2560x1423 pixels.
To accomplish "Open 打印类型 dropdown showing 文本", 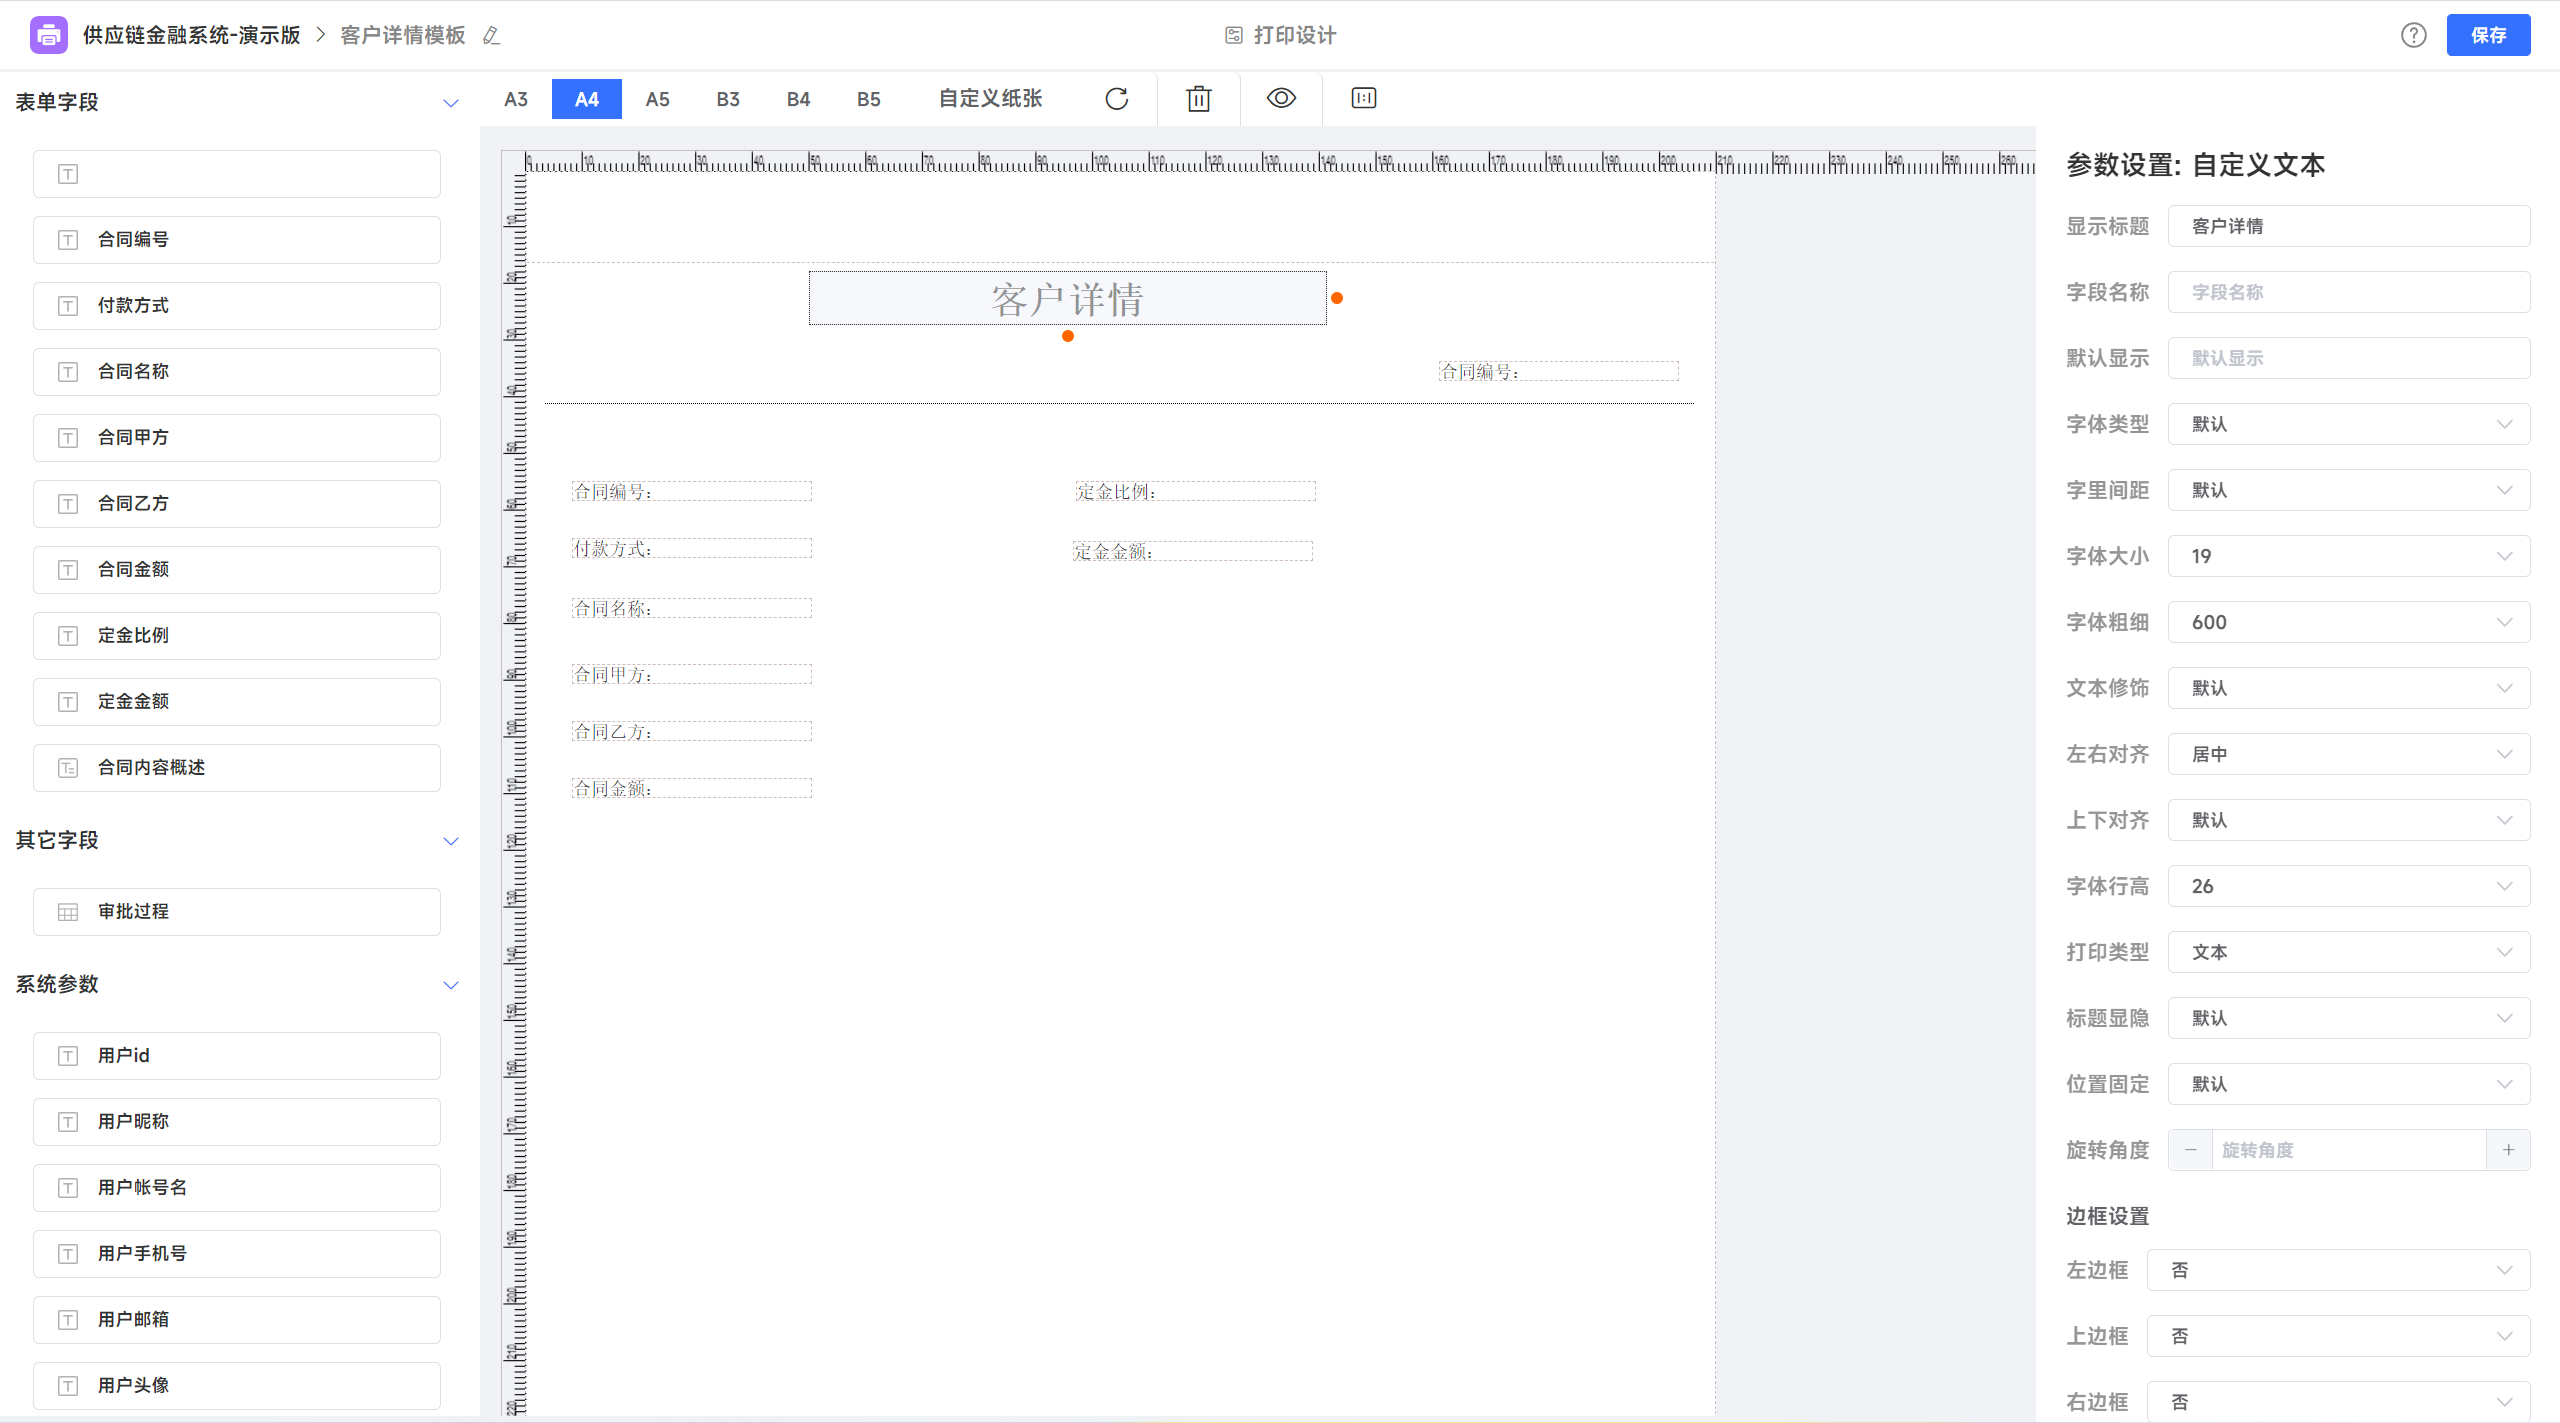I will (x=2349, y=952).
